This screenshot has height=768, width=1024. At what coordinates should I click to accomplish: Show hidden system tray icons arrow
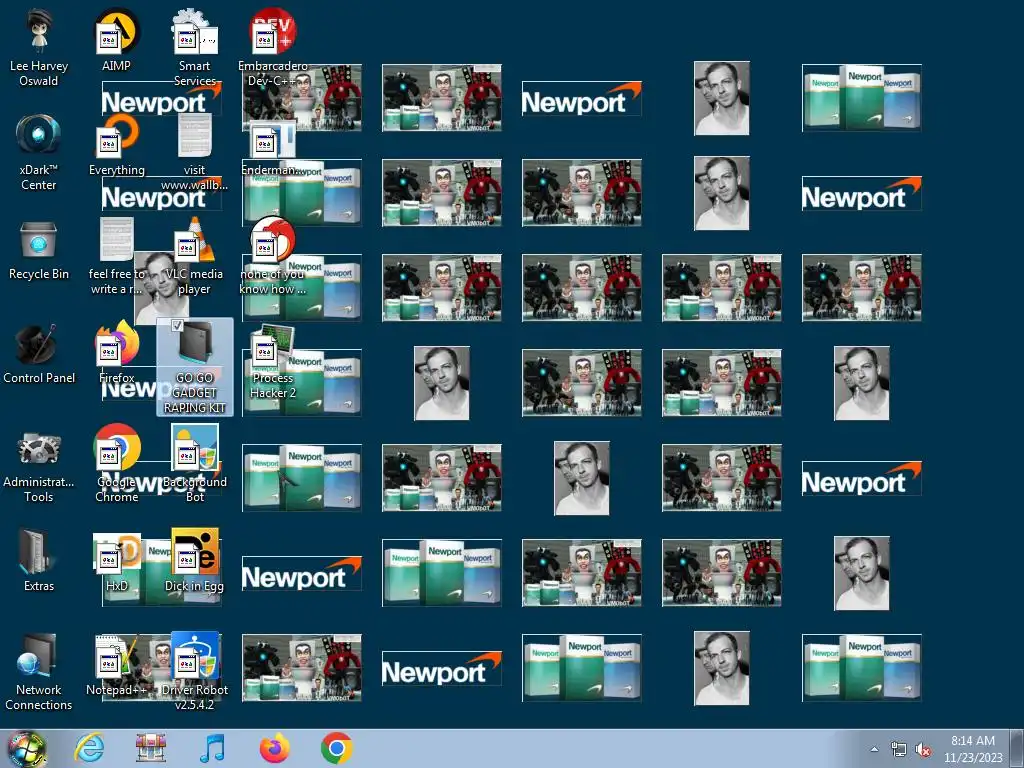[x=874, y=749]
